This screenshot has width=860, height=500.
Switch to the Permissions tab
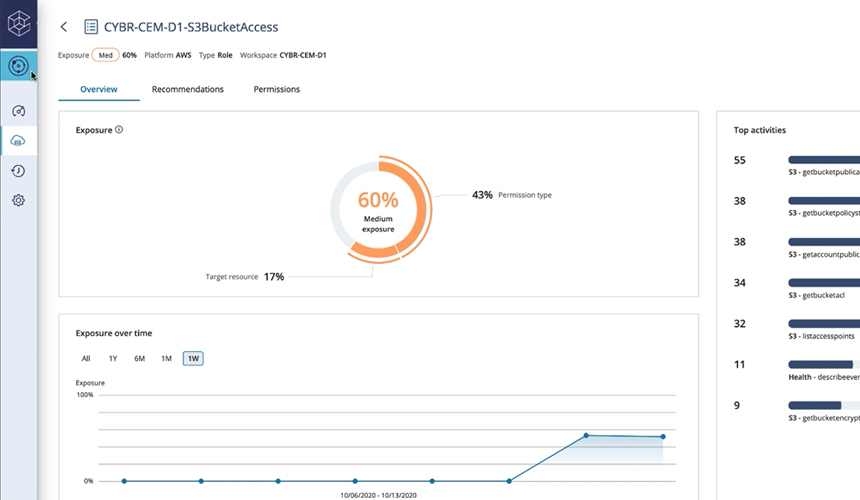click(276, 89)
